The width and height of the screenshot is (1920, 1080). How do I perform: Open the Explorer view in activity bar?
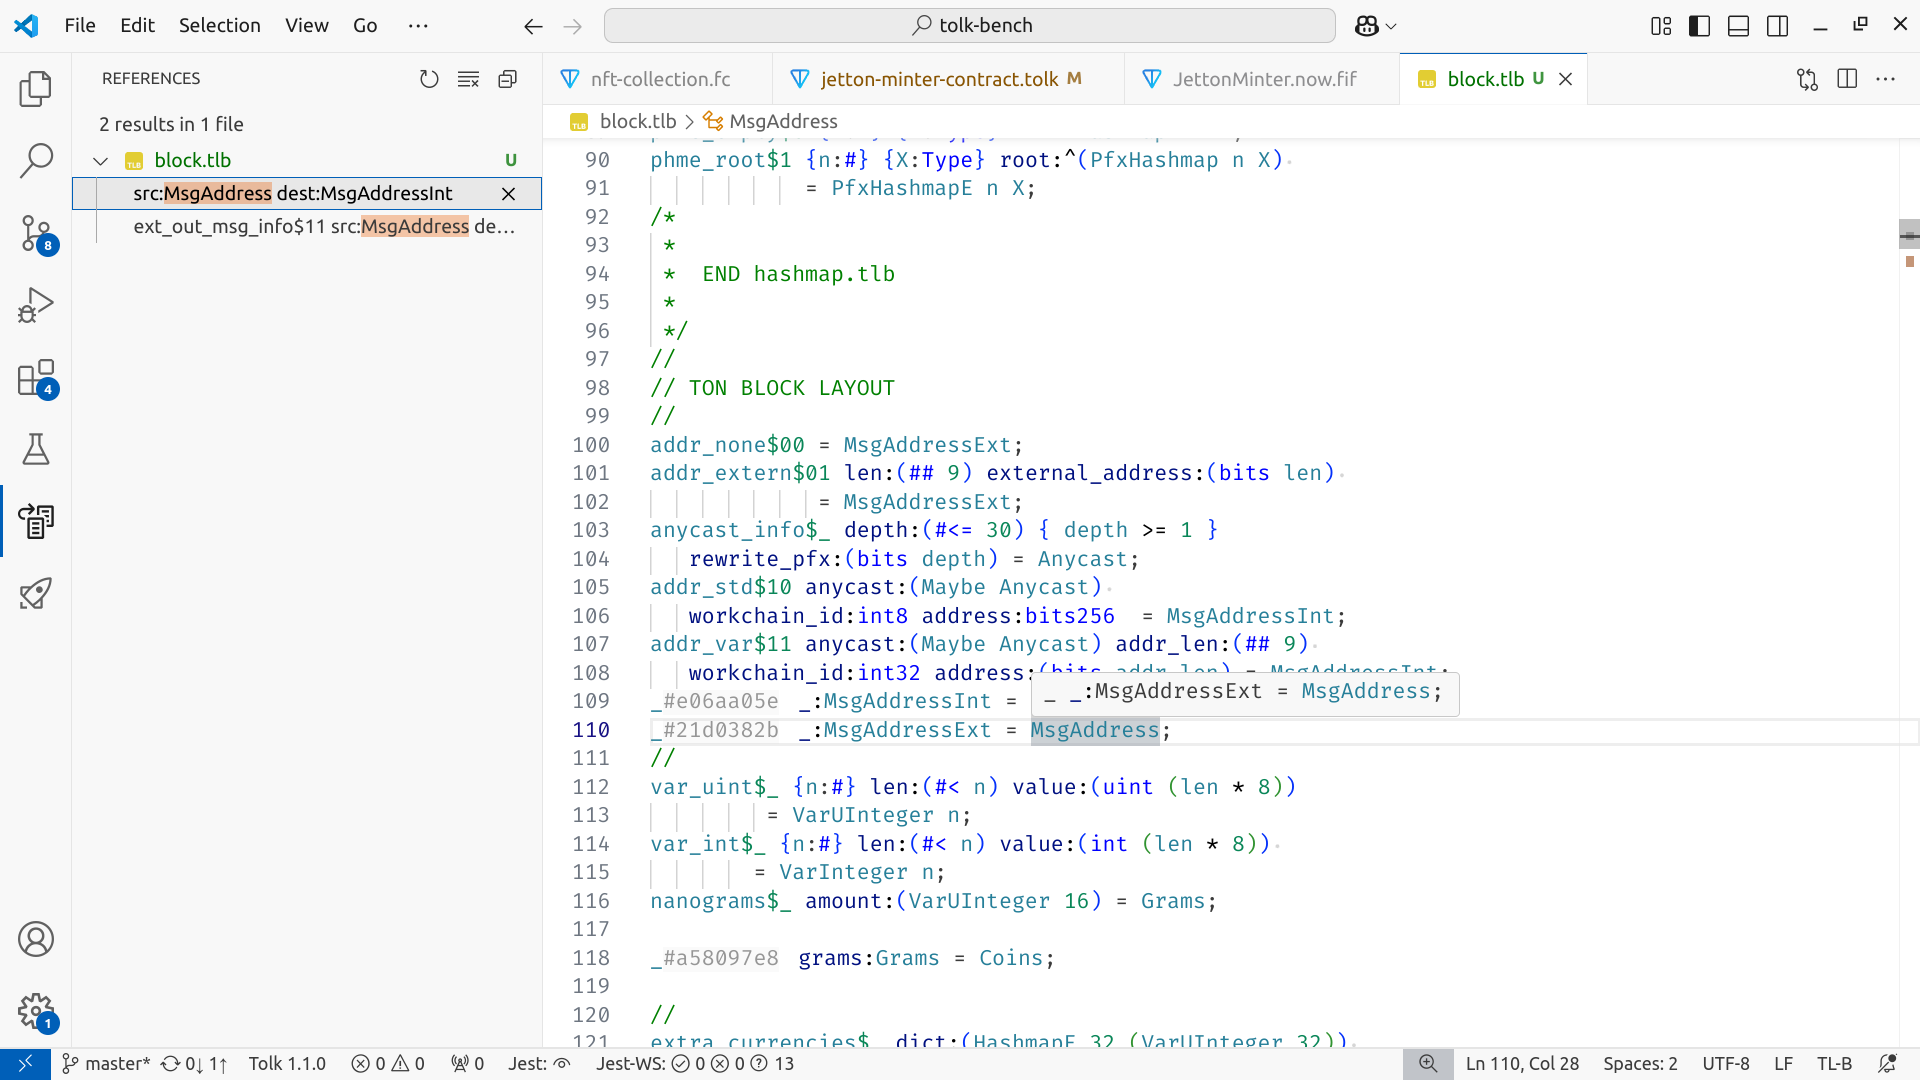pyautogui.click(x=36, y=89)
